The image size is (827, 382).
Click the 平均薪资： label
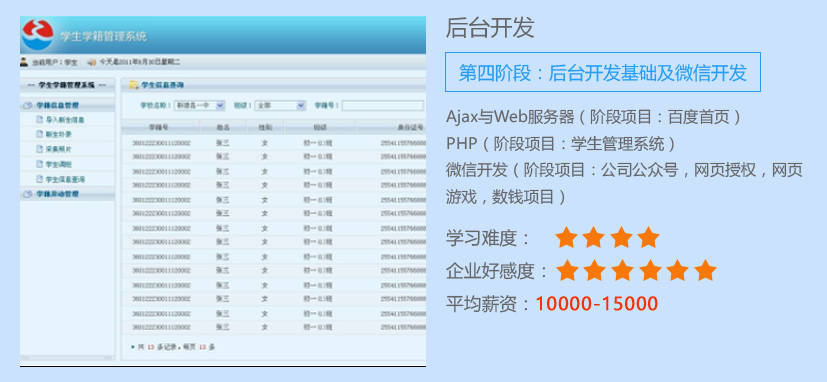[x=488, y=304]
